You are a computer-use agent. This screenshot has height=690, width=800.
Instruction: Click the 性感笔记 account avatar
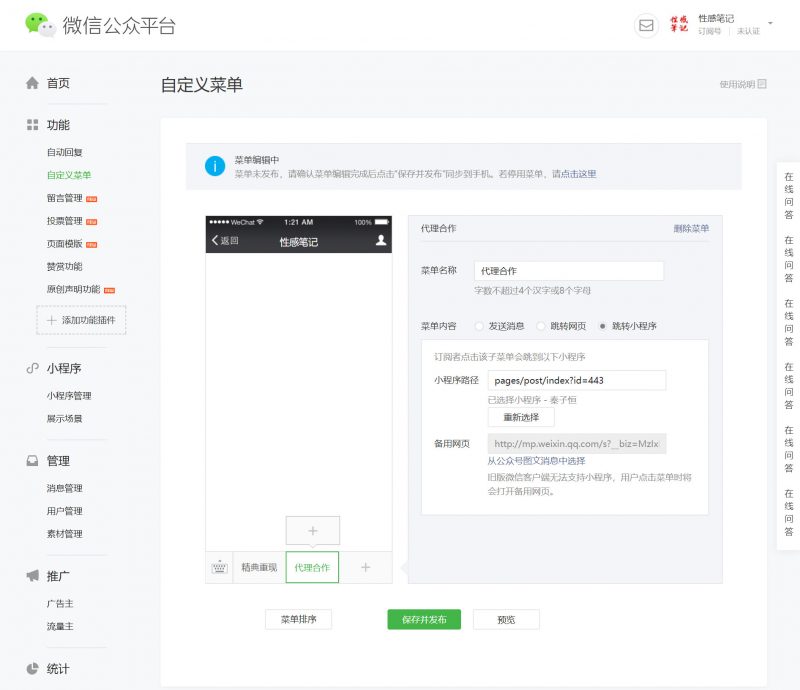pyautogui.click(x=679, y=23)
